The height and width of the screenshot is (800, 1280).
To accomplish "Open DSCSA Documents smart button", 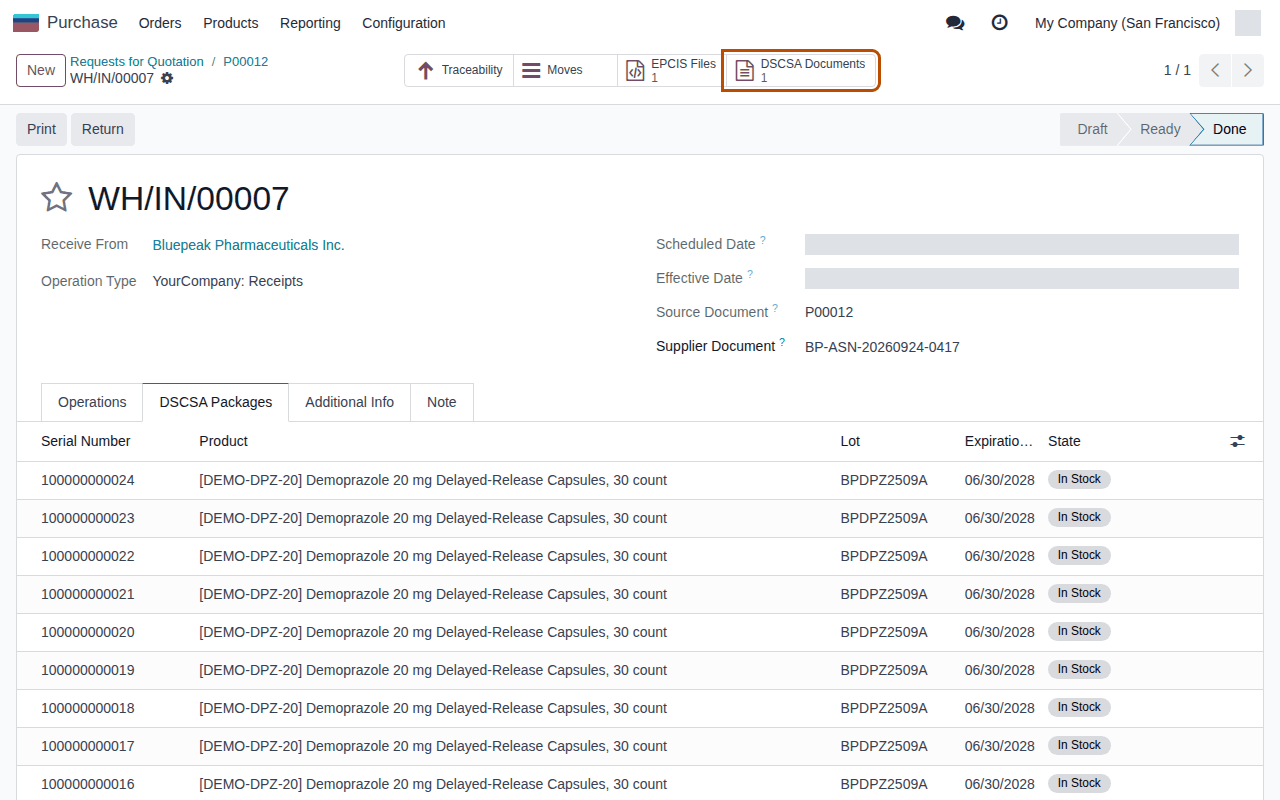I will pos(801,70).
